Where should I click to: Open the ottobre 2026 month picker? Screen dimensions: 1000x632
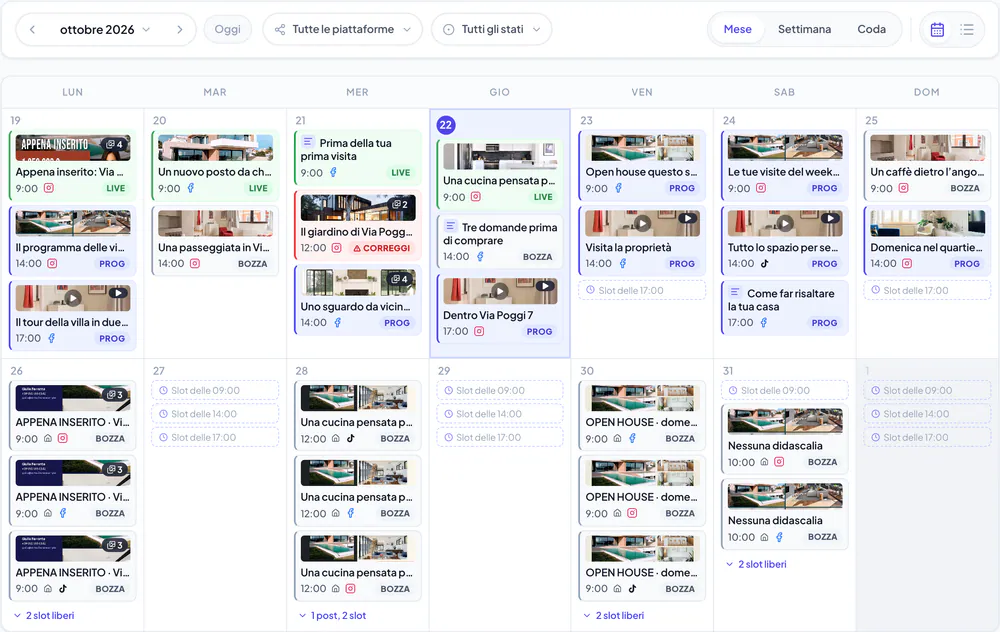coord(105,29)
